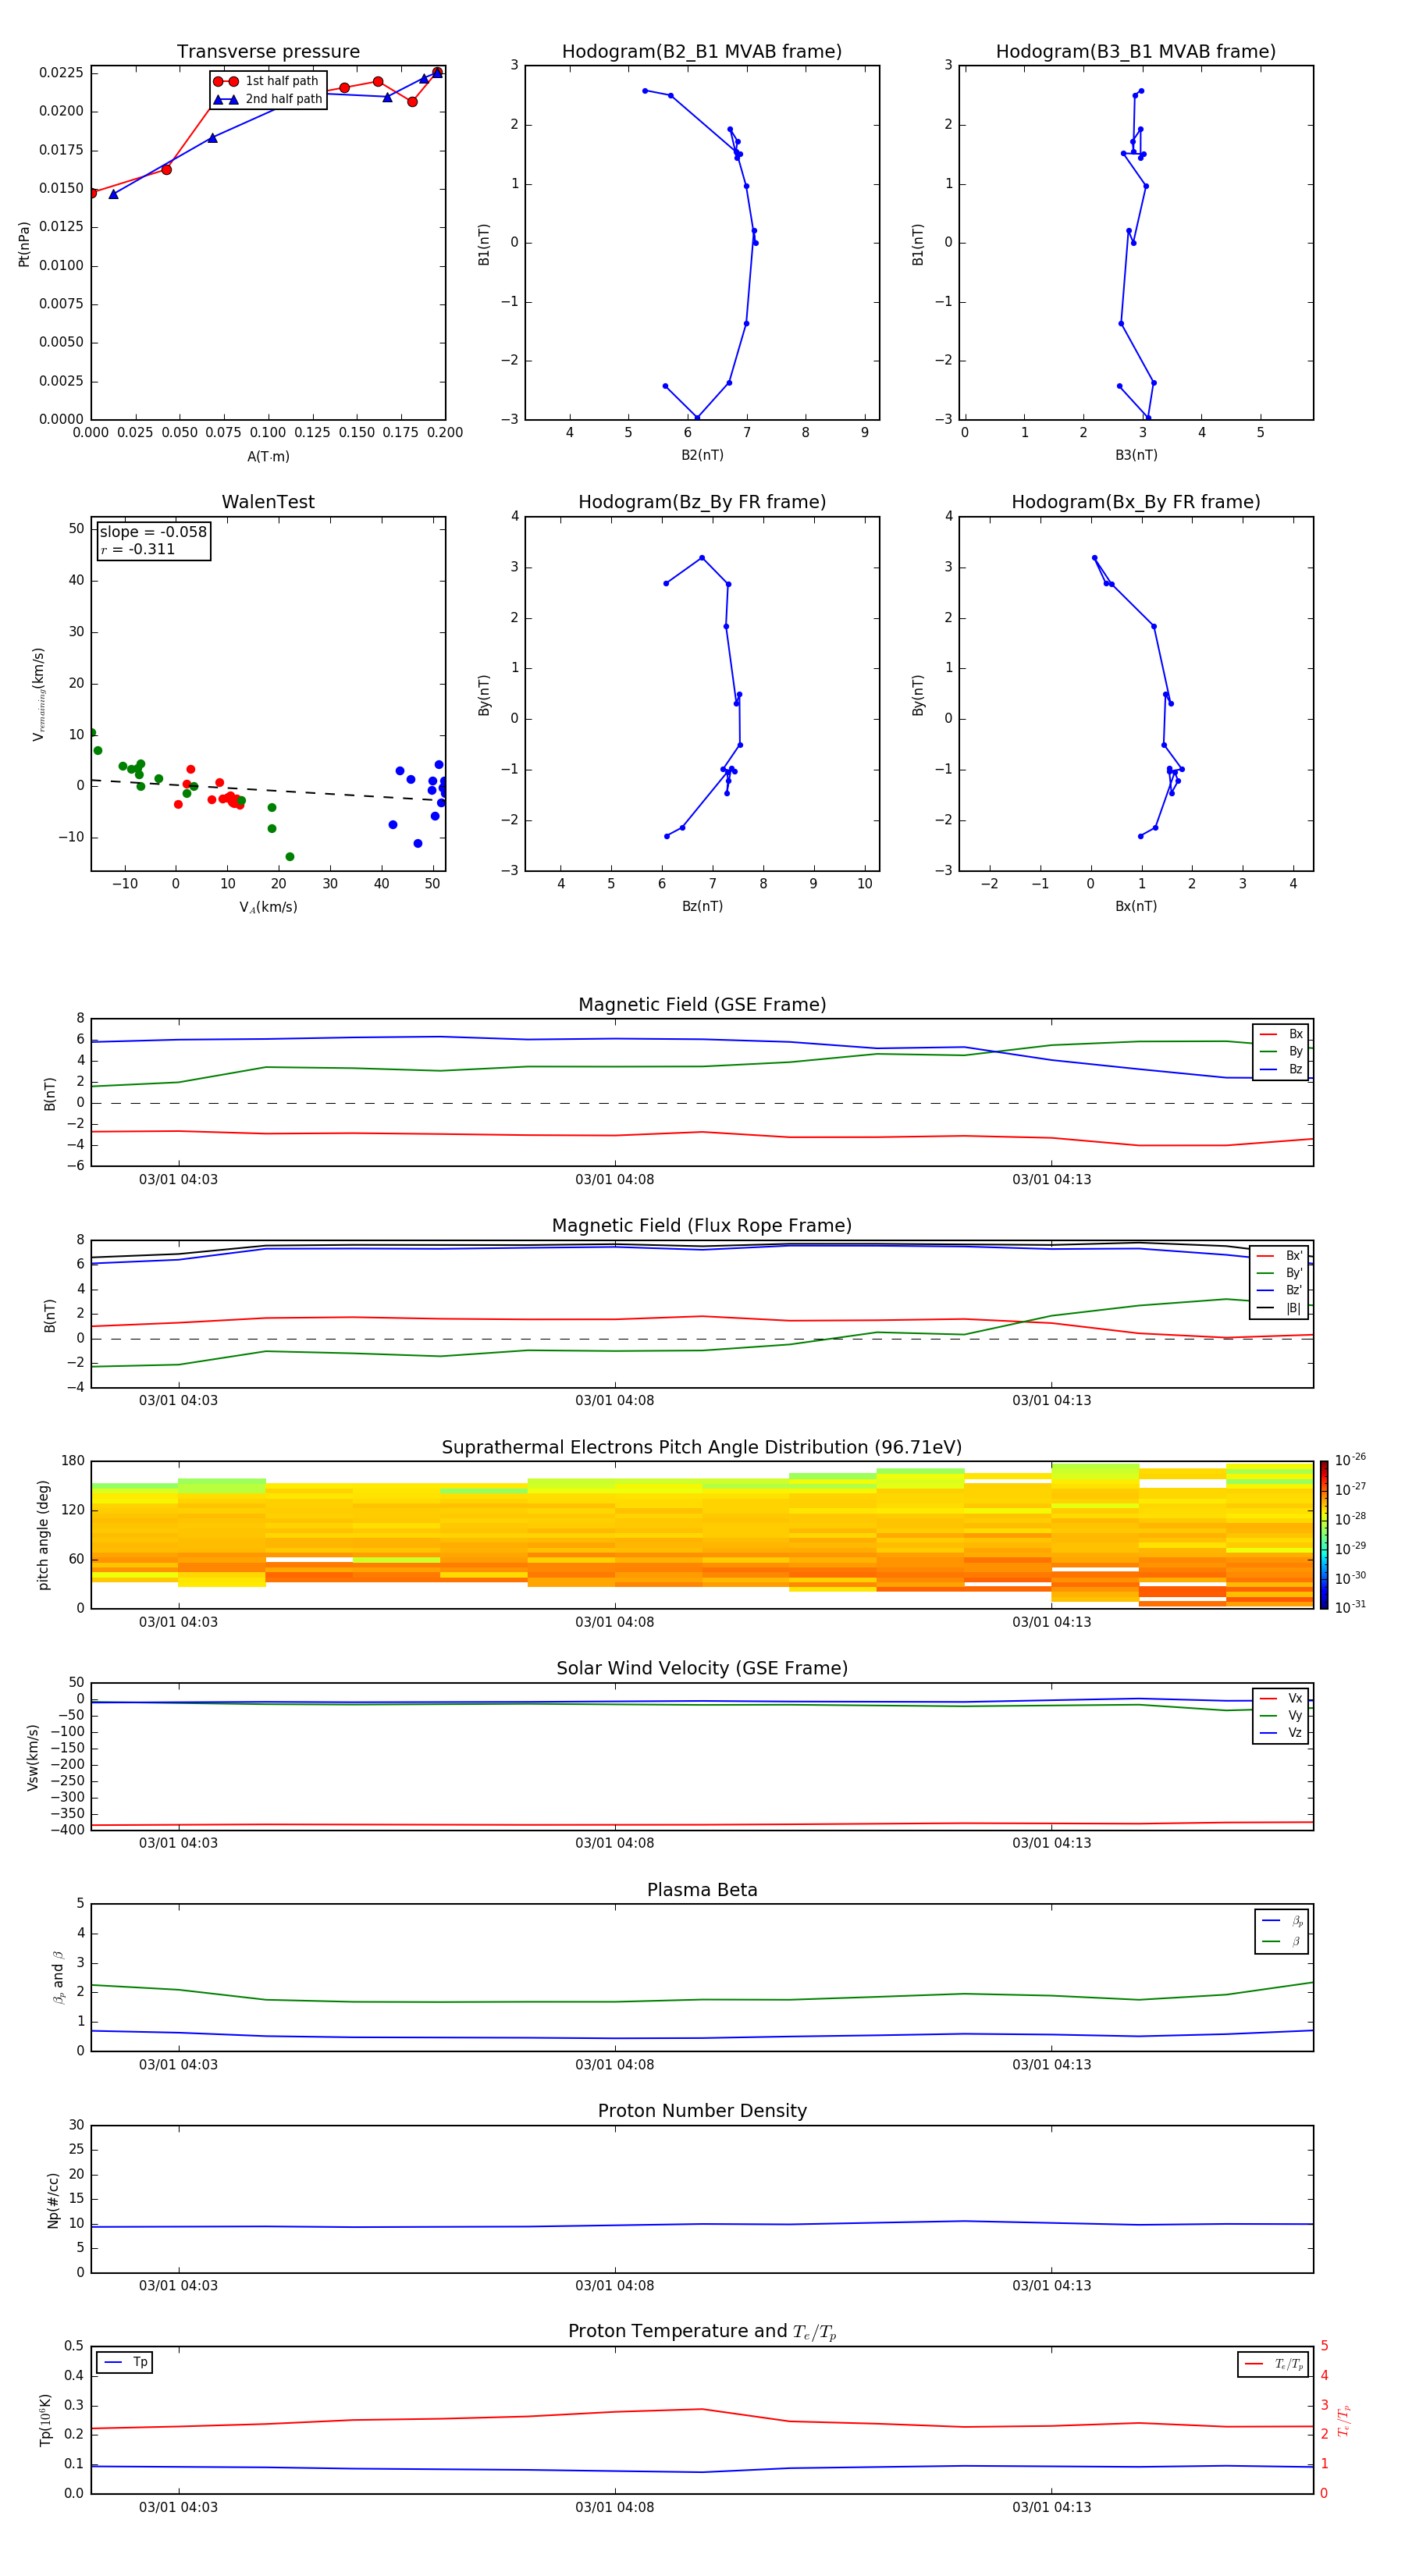The image size is (1405, 2576).
Task: Click the pitch angle colorbar
Action: pos(1324,1535)
